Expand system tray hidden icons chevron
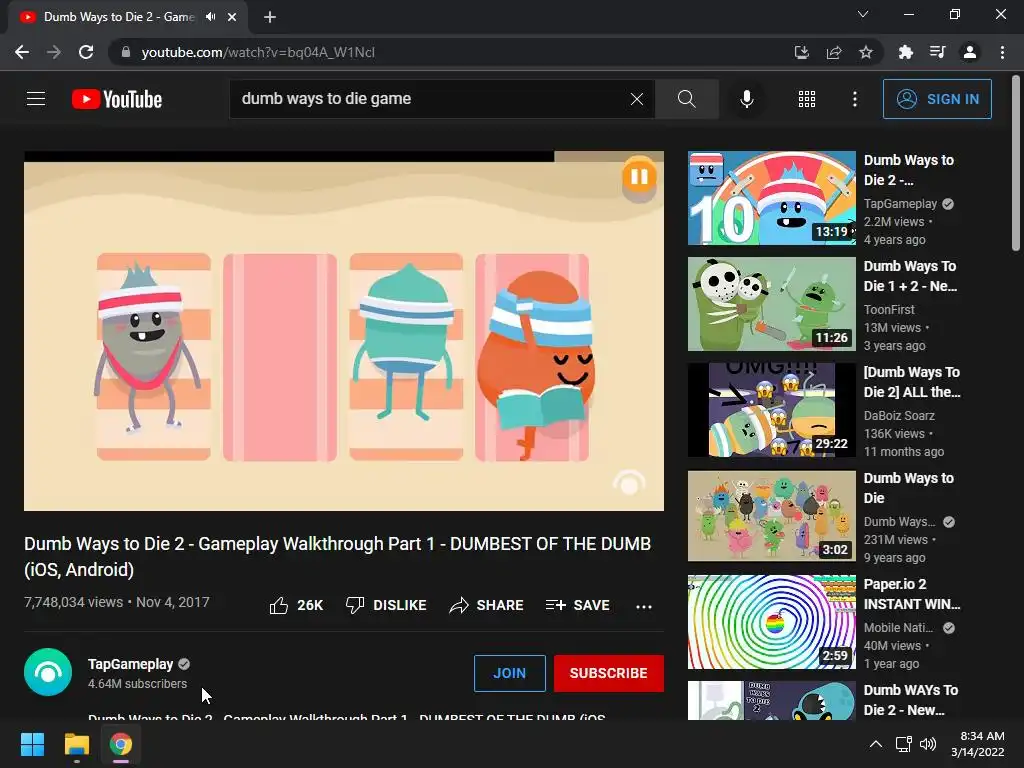This screenshot has height=768, width=1024. click(876, 744)
